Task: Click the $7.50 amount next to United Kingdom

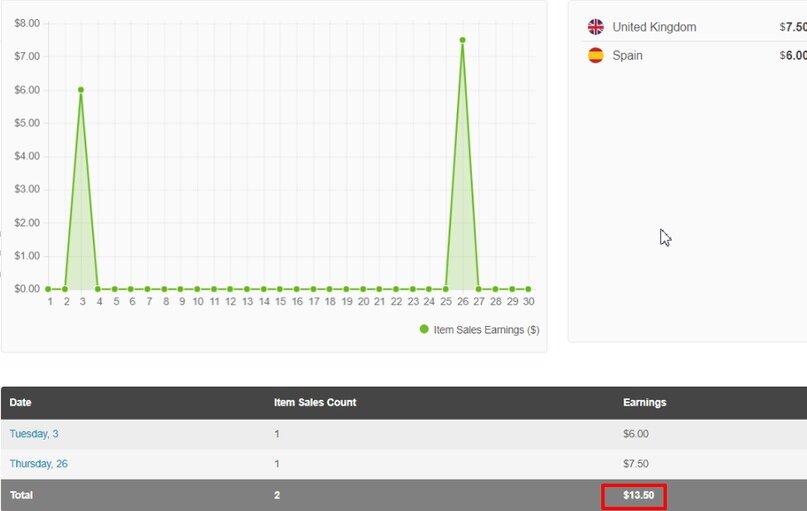Action: click(793, 27)
